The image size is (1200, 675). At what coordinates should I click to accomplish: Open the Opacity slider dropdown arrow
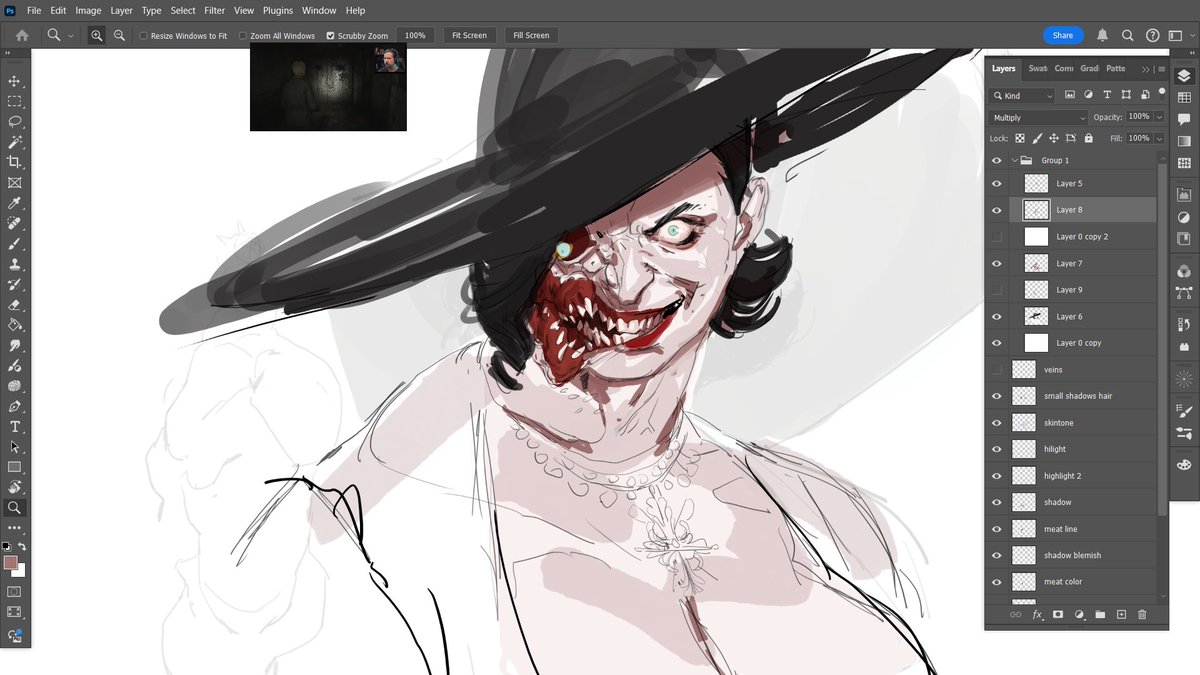click(x=1159, y=117)
